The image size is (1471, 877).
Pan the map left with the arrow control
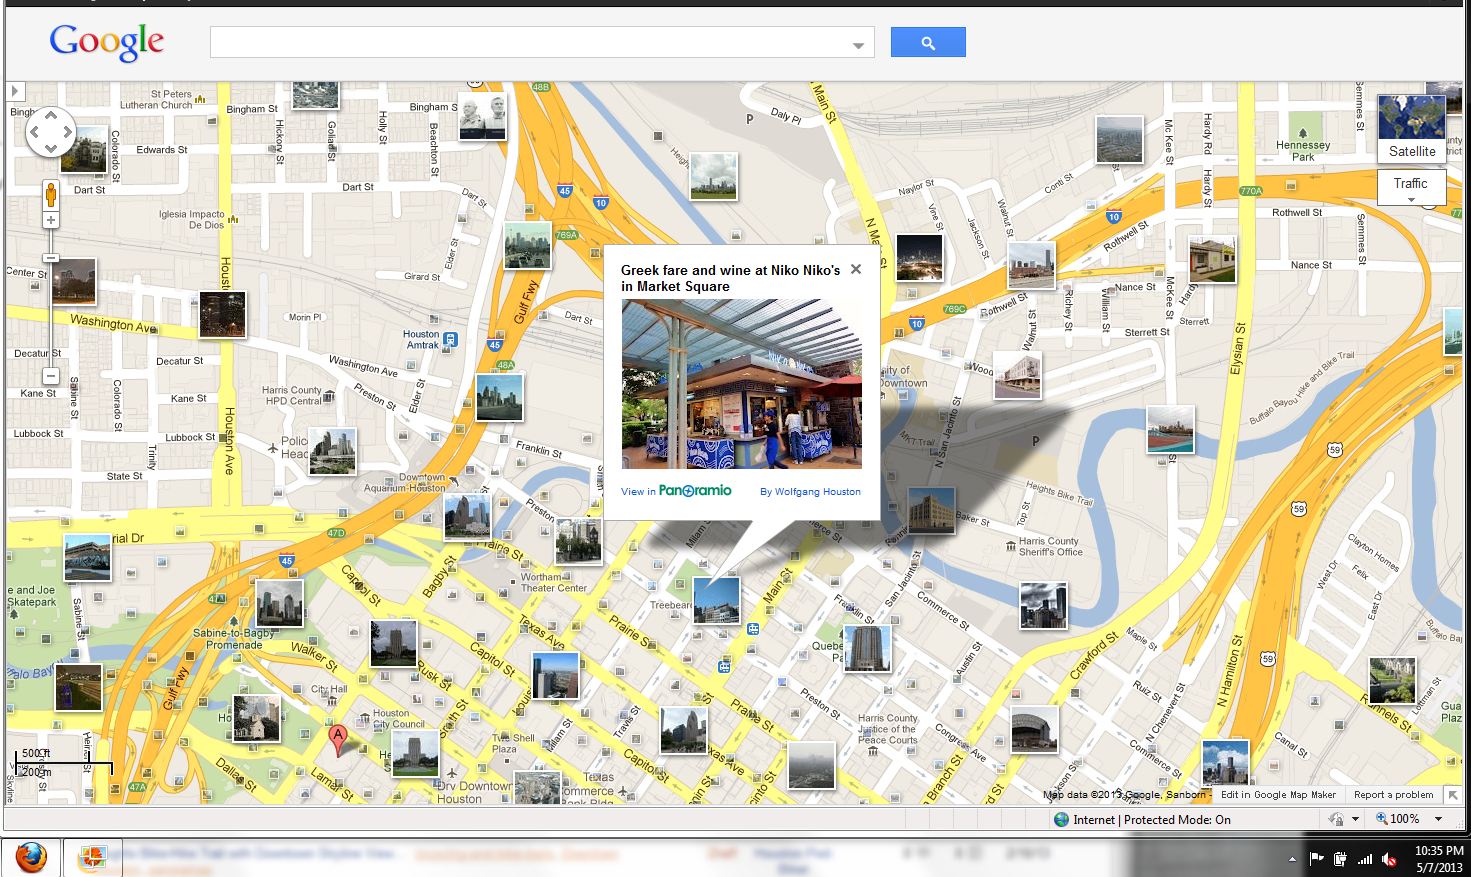(34, 132)
